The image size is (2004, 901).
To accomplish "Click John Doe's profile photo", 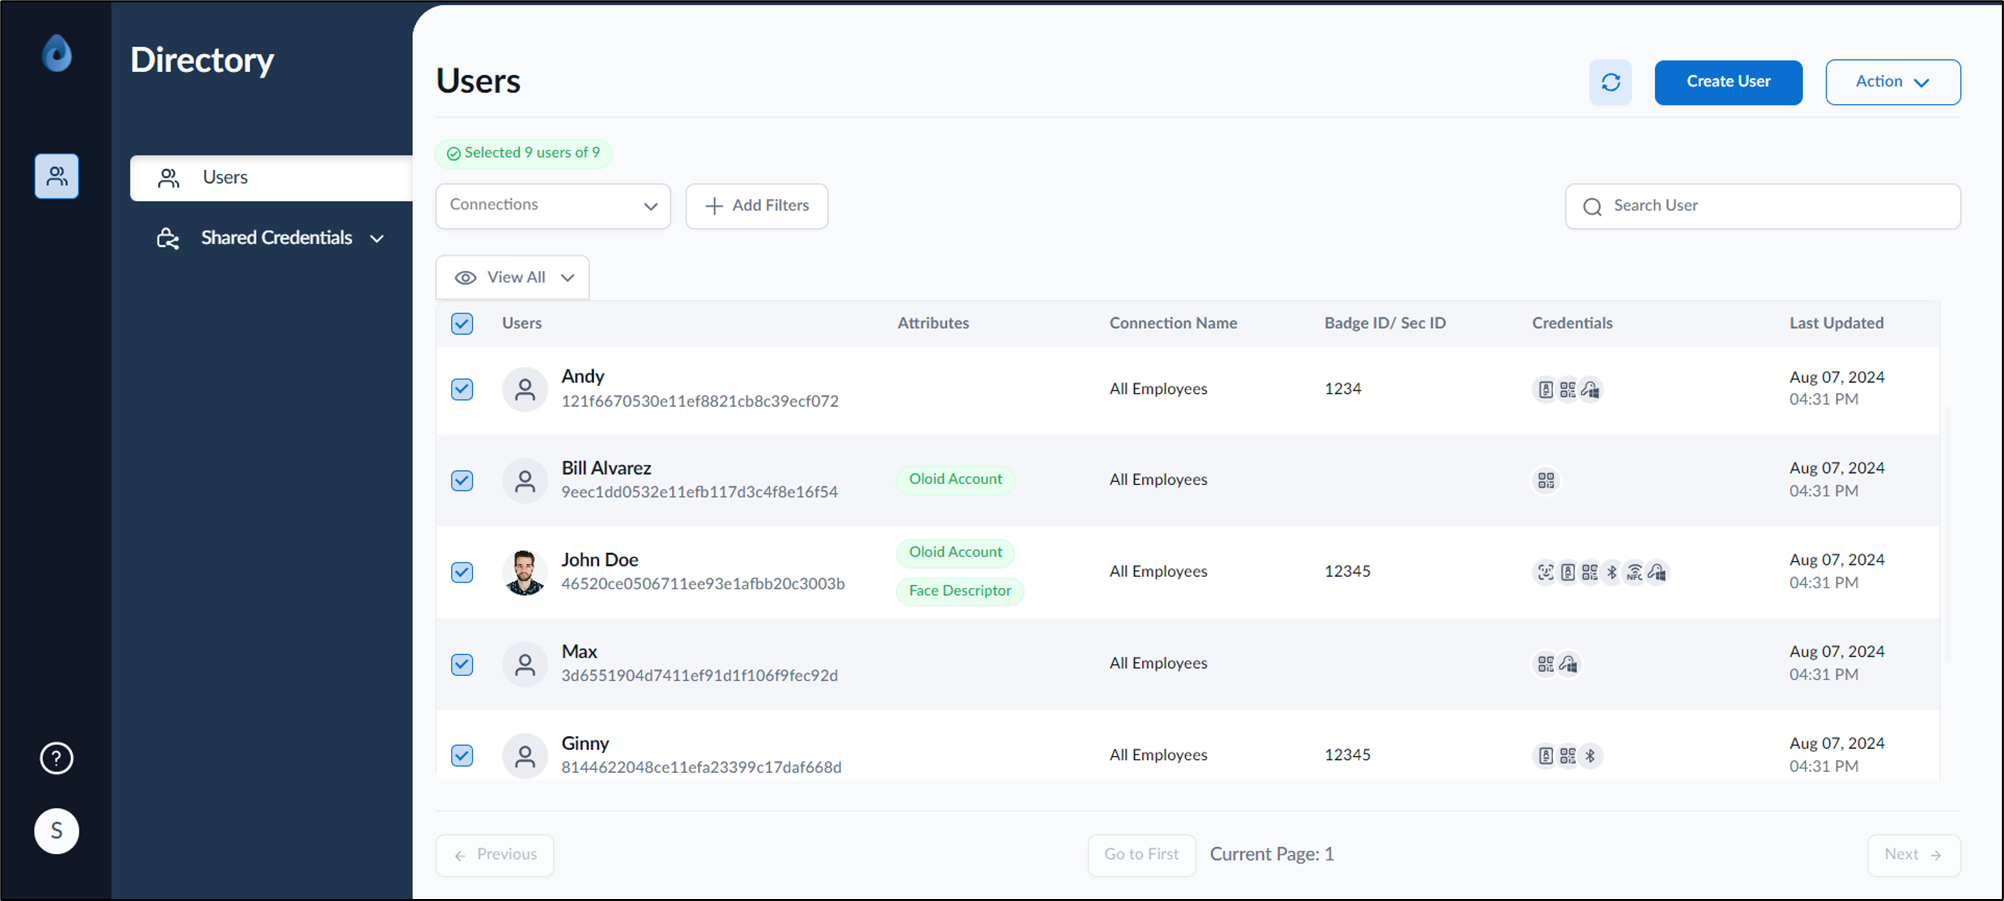I will click(524, 572).
